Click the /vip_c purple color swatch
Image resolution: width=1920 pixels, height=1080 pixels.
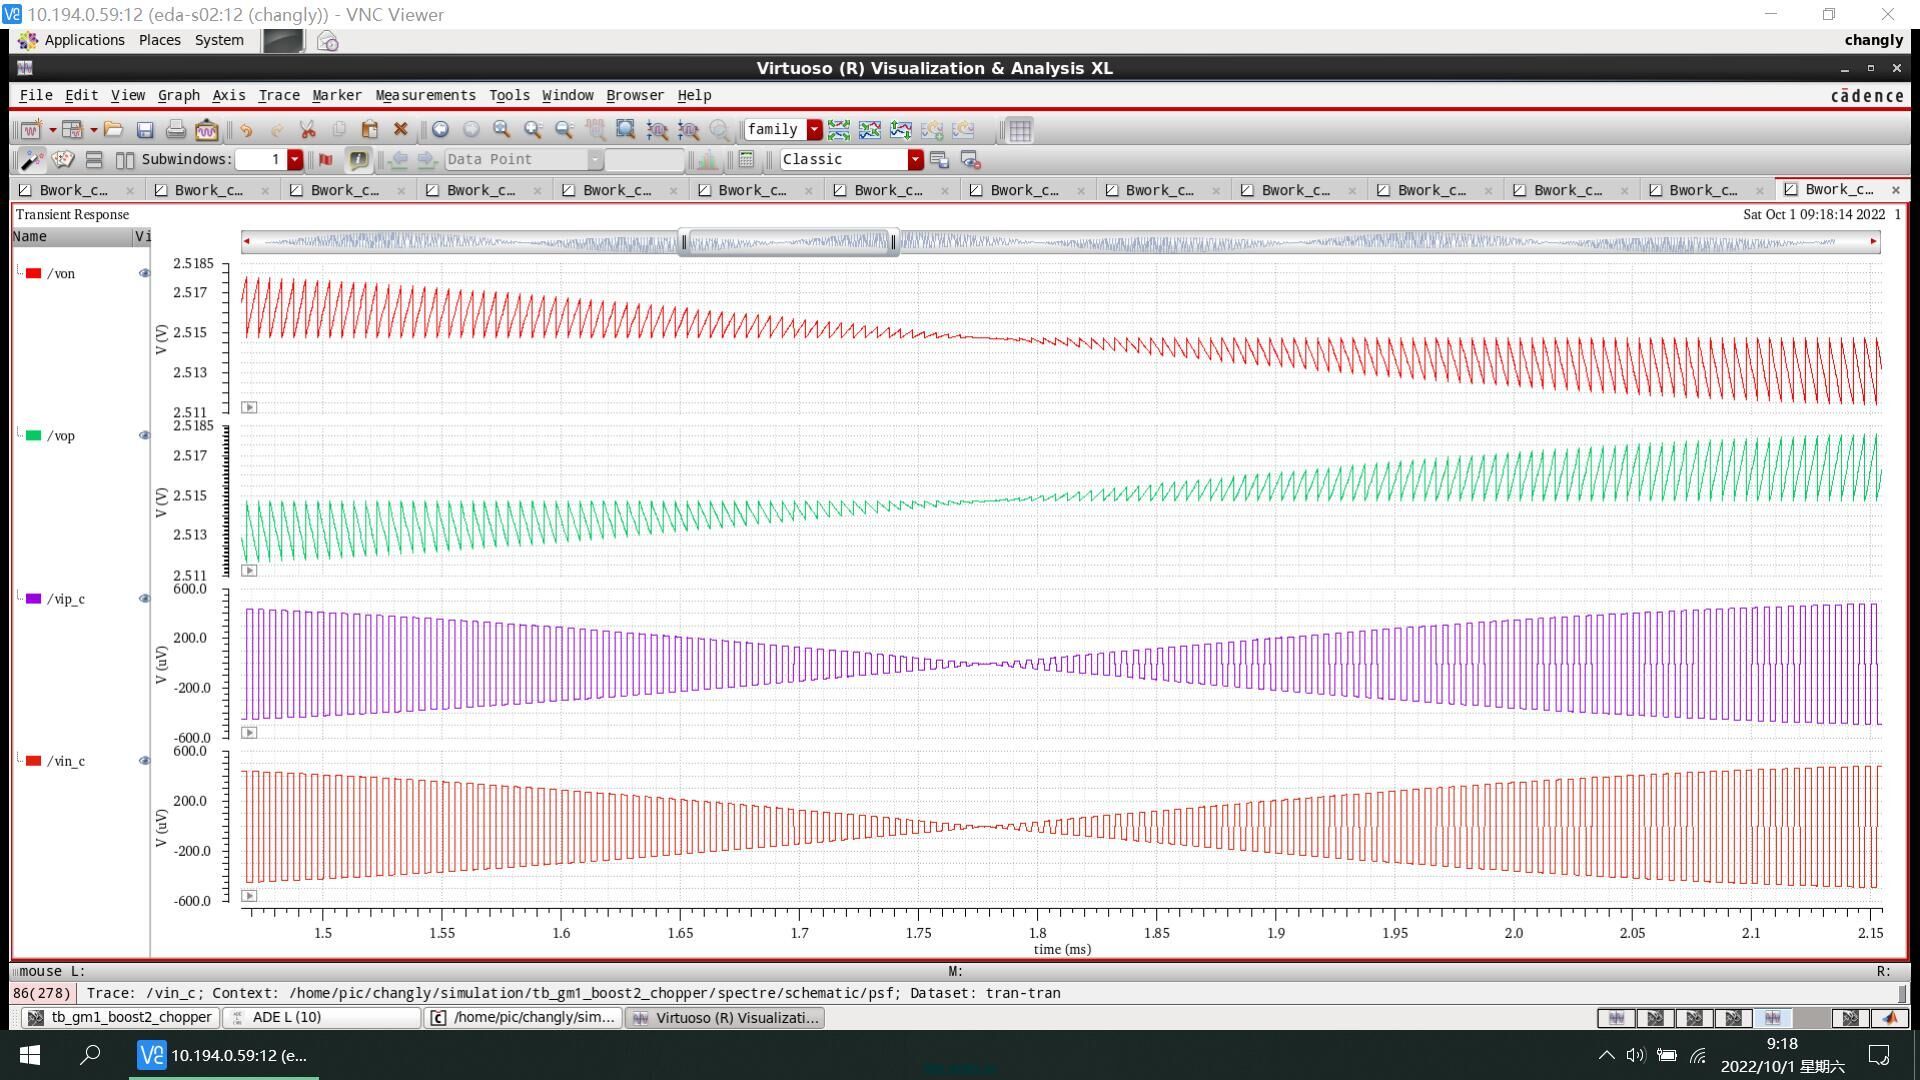[x=33, y=598]
